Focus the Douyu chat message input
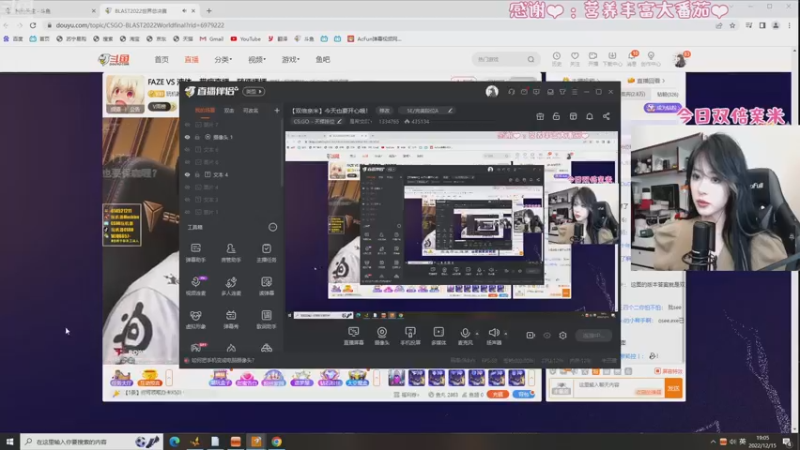Image resolution: width=800 pixels, height=450 pixels. click(619, 388)
